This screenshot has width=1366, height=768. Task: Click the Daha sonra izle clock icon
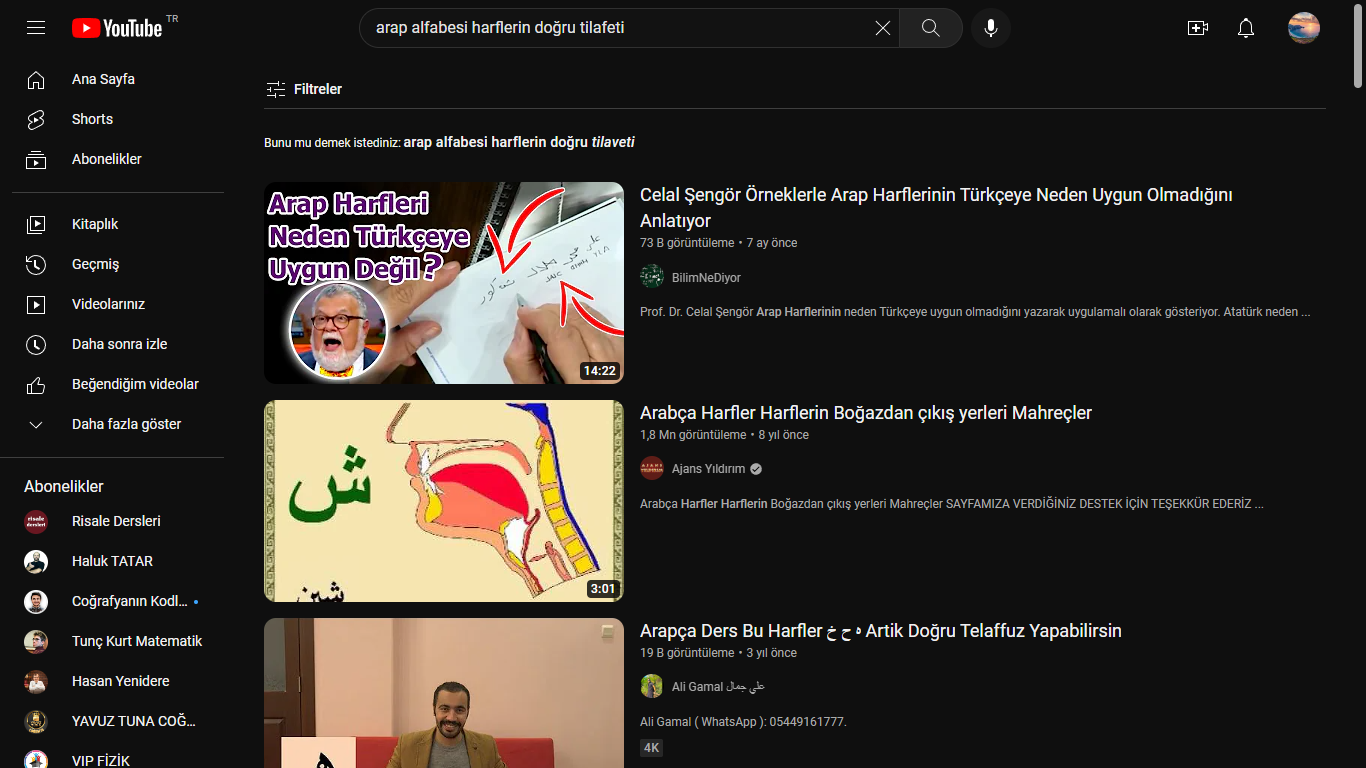click(36, 344)
